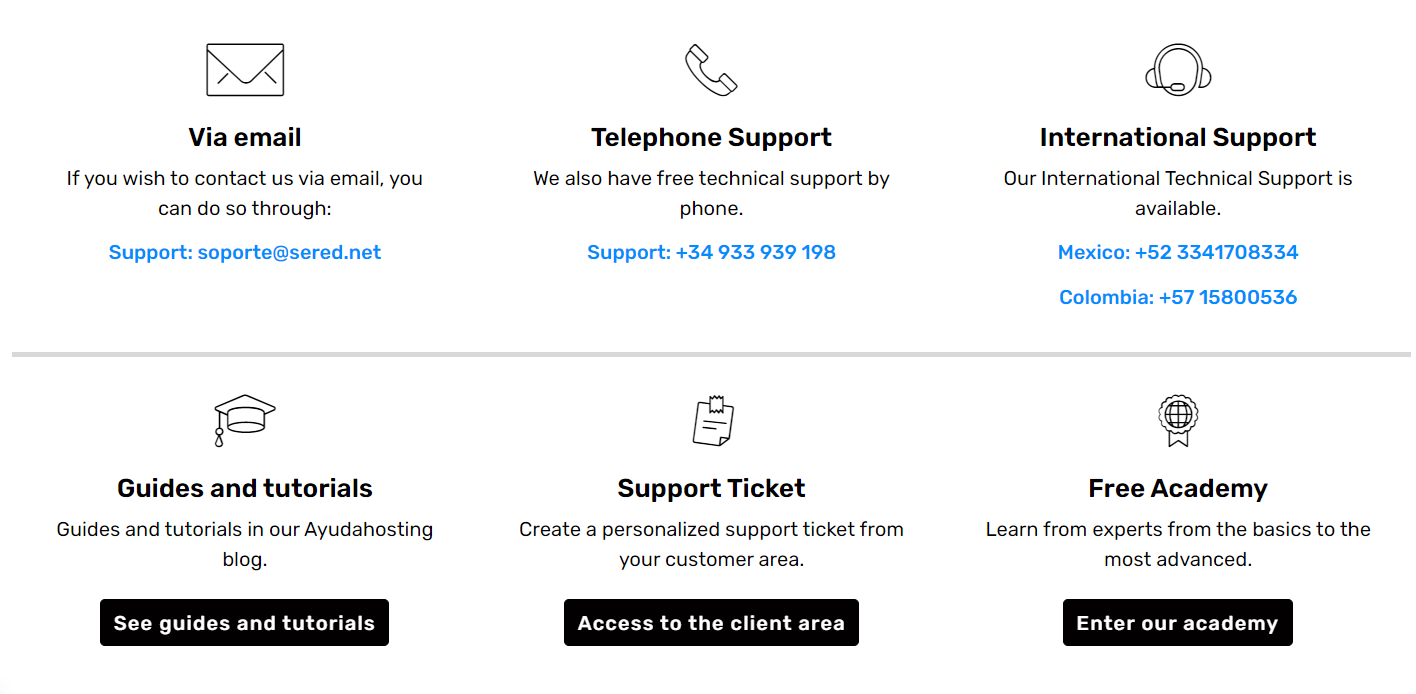1416x694 pixels.
Task: Click the graduation cap guides icon
Action: click(245, 420)
